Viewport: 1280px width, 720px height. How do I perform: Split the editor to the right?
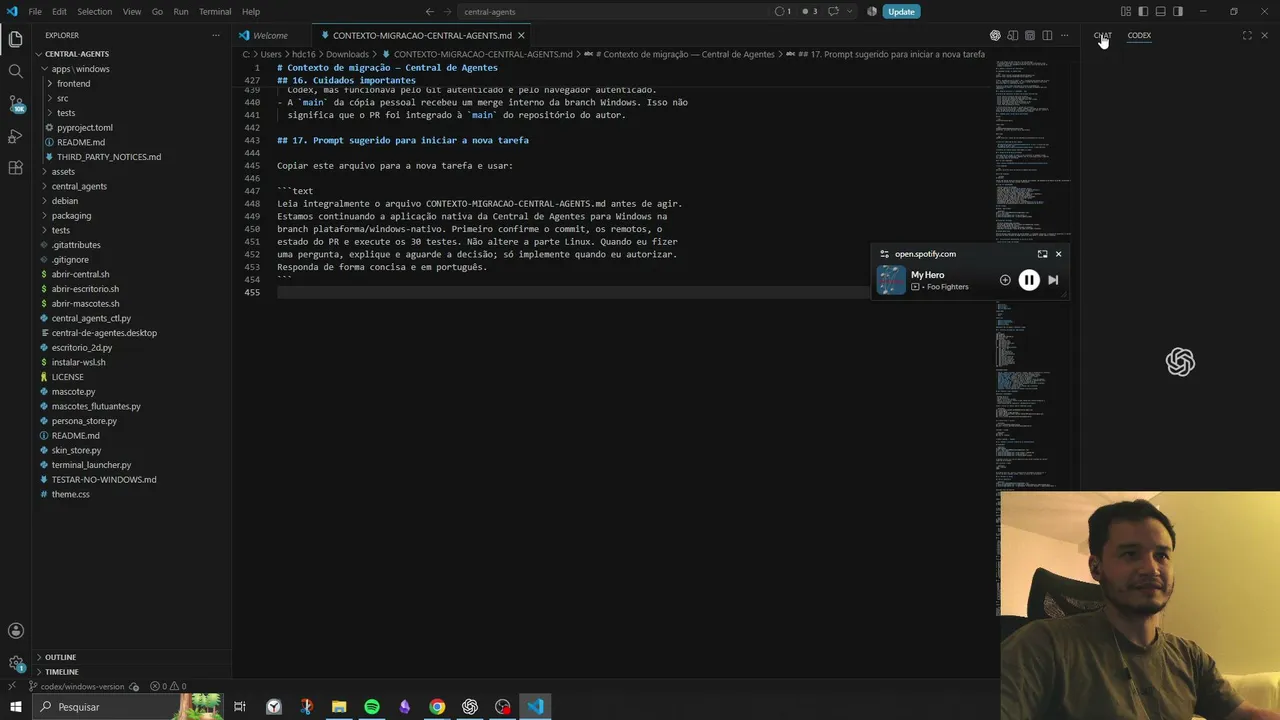(1047, 35)
